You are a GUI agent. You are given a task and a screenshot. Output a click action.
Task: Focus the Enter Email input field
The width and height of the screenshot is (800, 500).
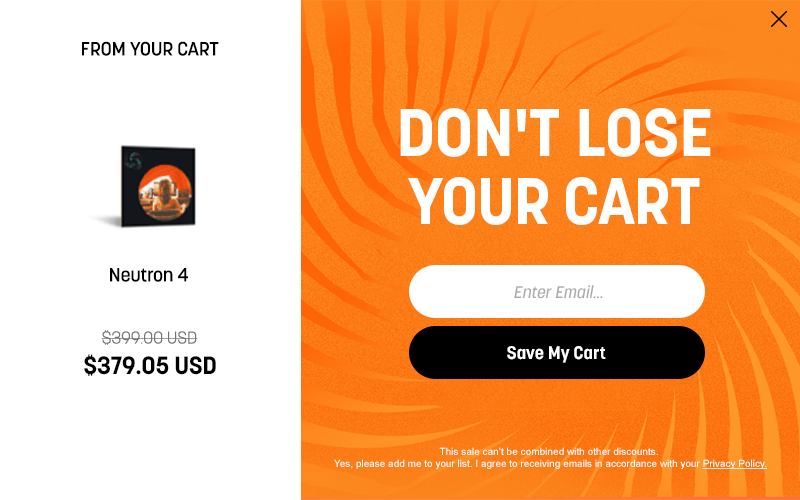pyautogui.click(x=557, y=292)
